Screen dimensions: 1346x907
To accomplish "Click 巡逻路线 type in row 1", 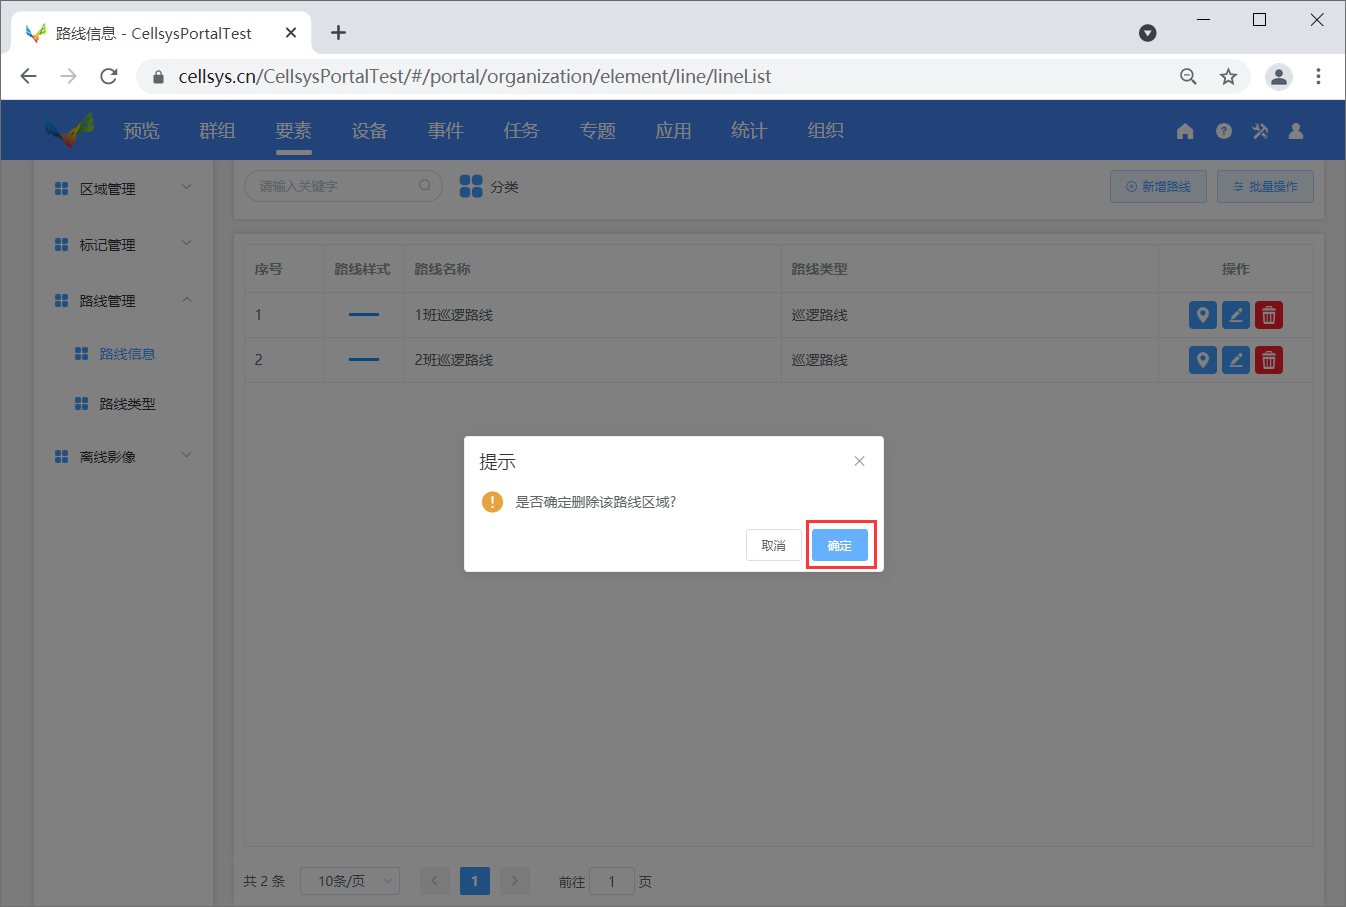I will tap(819, 315).
